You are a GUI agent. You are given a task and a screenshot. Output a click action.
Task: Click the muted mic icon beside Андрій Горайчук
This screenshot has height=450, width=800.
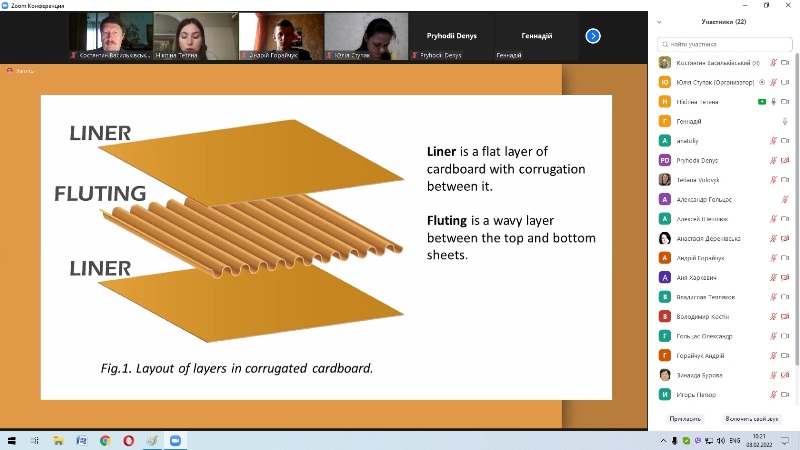[773, 258]
